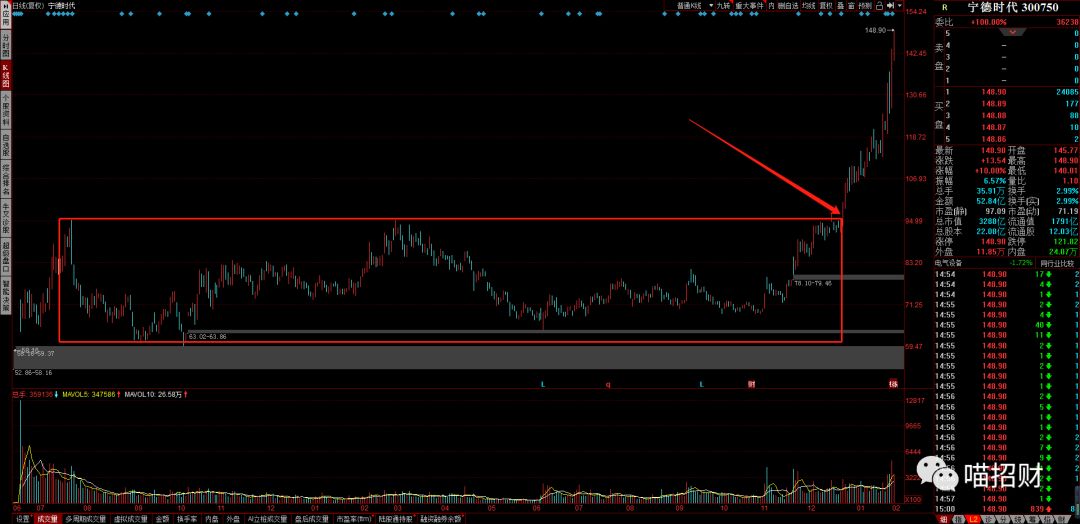
Task: Click the 窗 window layout button
Action: [x=851, y=6]
